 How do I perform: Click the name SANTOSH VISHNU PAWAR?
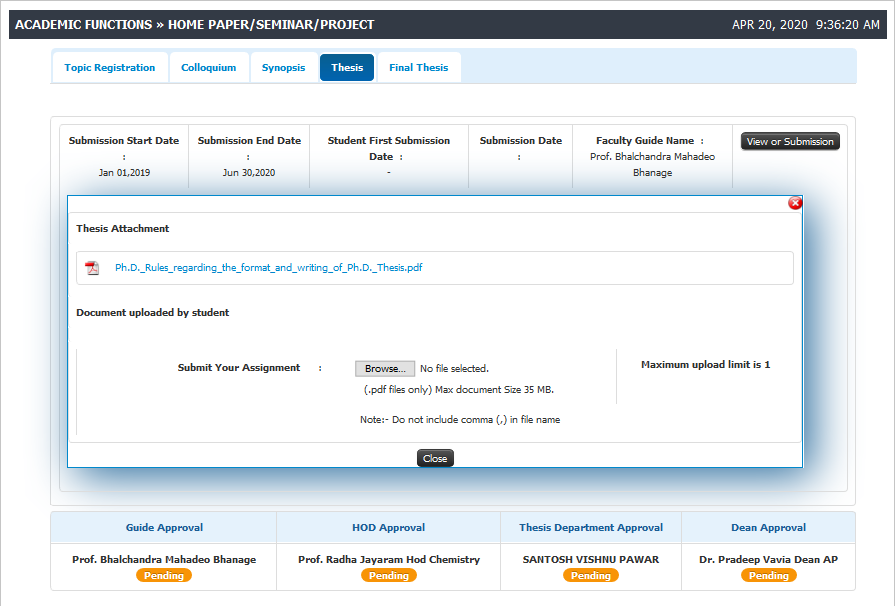591,559
